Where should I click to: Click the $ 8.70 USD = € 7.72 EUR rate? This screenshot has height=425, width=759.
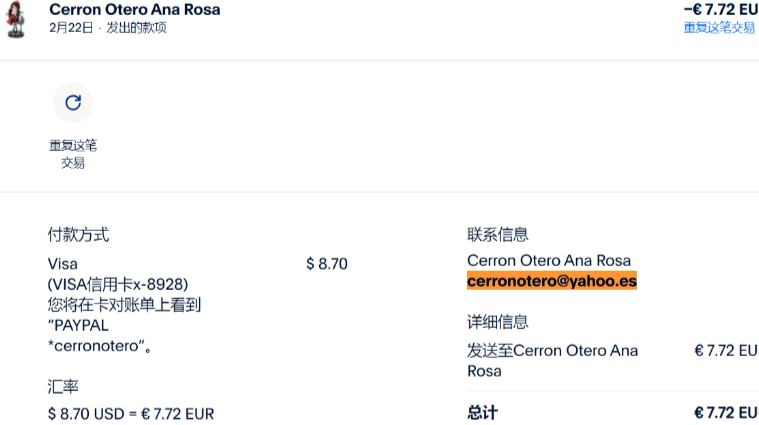[x=131, y=413]
